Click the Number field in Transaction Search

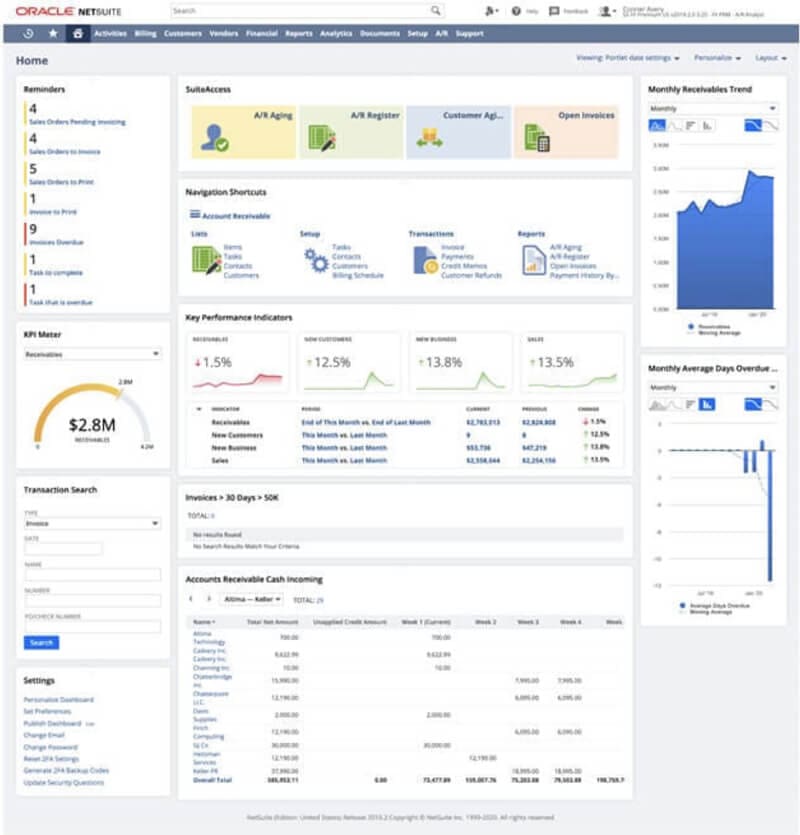pos(92,601)
